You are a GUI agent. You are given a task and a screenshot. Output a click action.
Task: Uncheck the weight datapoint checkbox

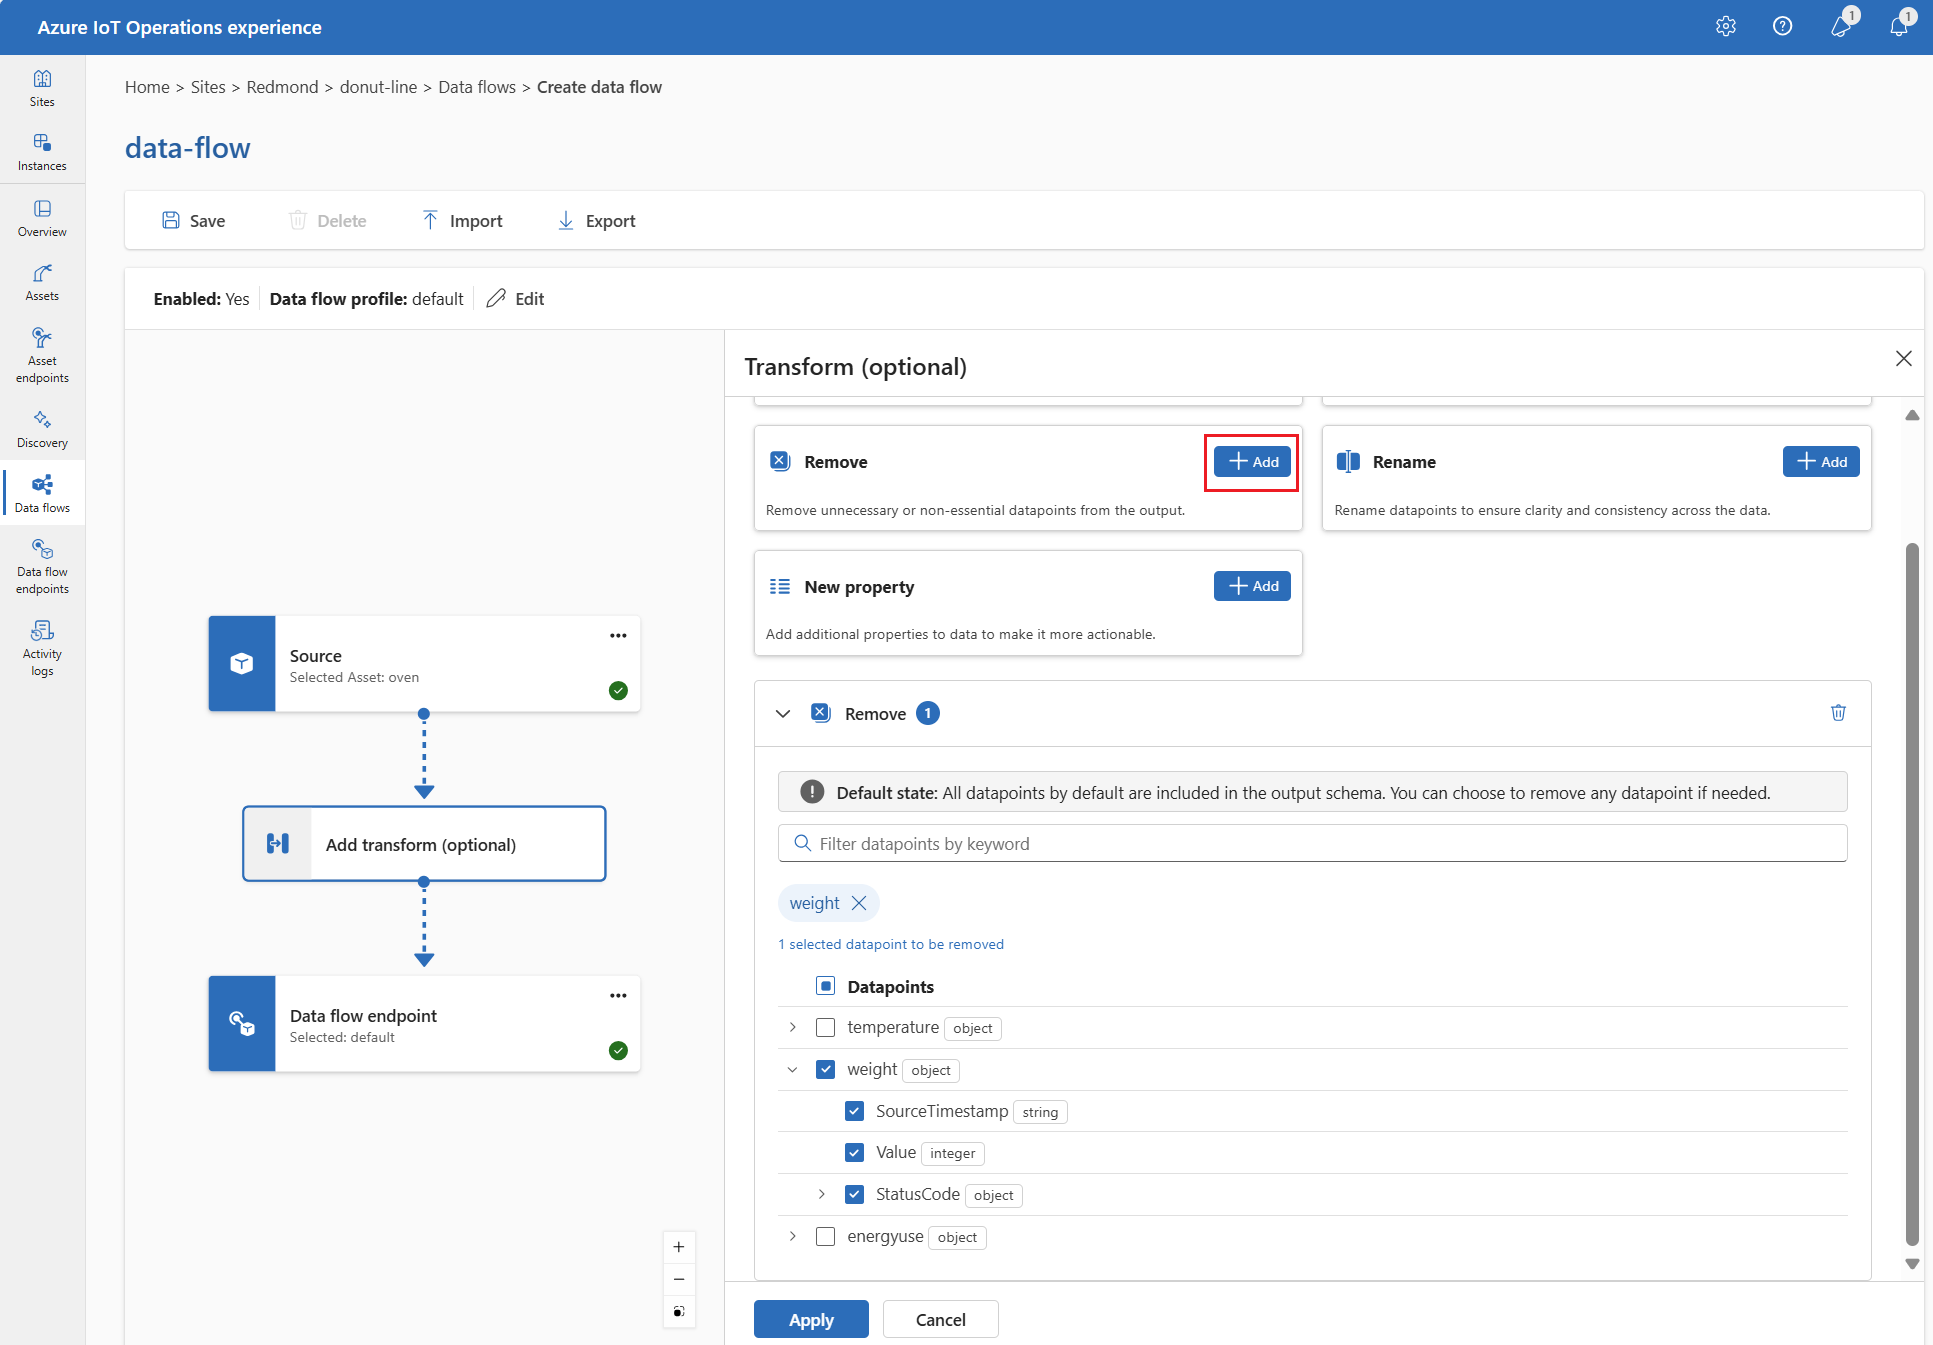click(x=826, y=1069)
